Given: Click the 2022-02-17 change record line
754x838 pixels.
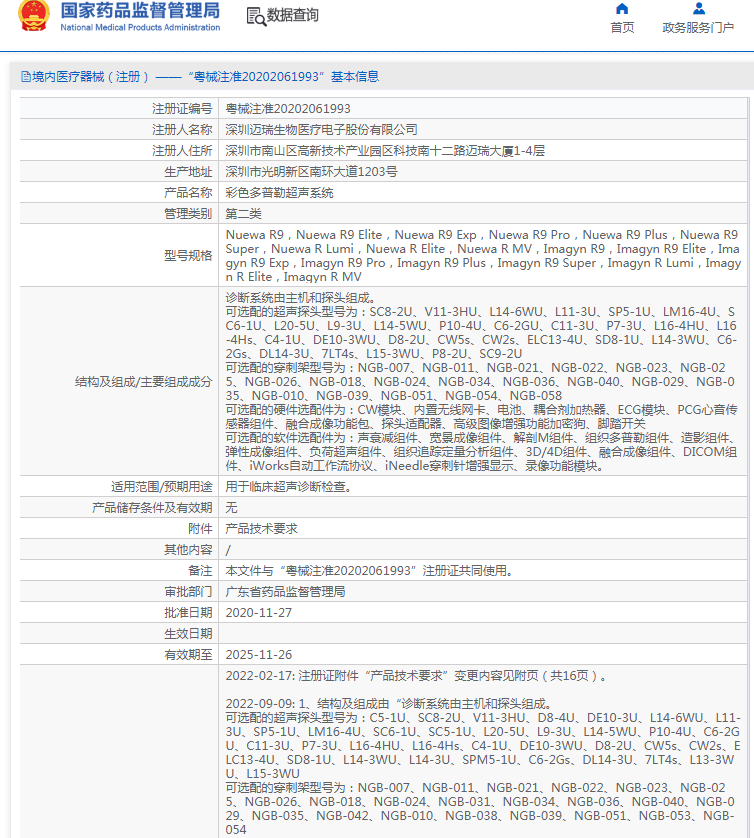Looking at the screenshot, I should click(417, 676).
